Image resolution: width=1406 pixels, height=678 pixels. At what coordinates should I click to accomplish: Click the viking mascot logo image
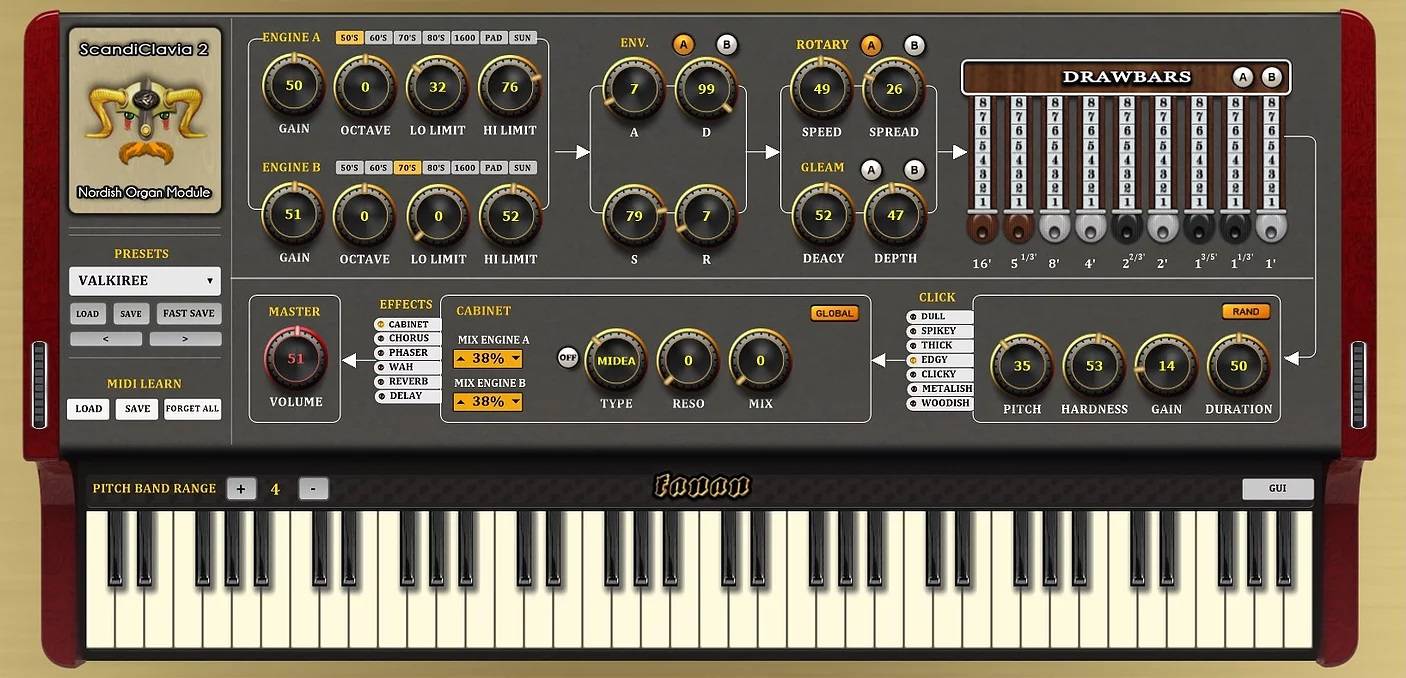click(x=144, y=122)
